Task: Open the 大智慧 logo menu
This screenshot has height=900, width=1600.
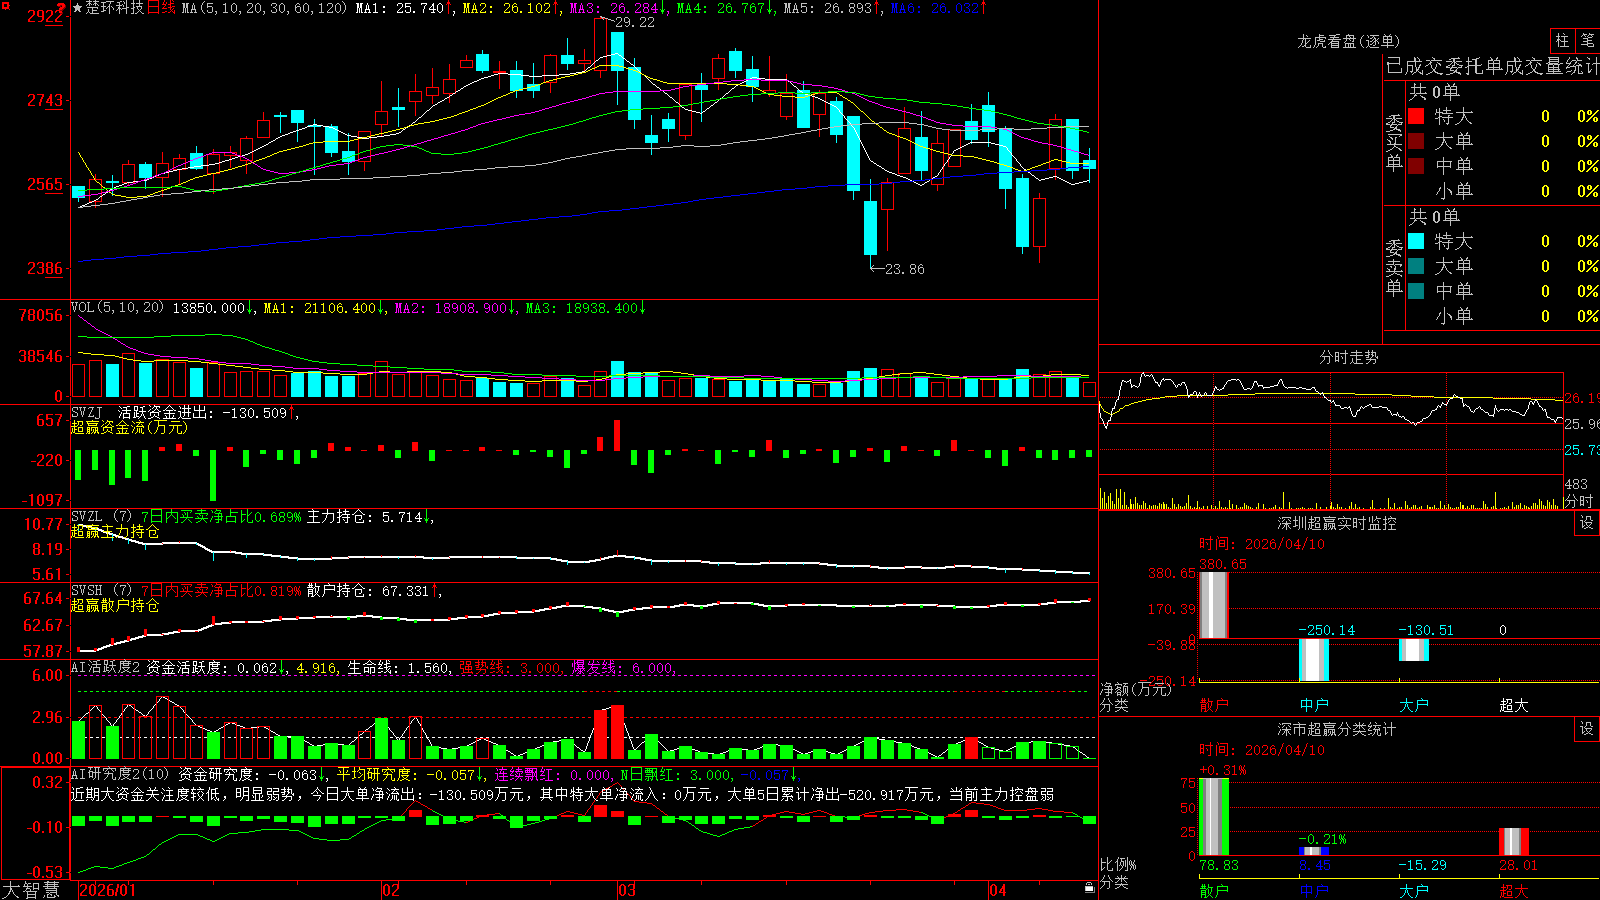Action: [x=31, y=890]
